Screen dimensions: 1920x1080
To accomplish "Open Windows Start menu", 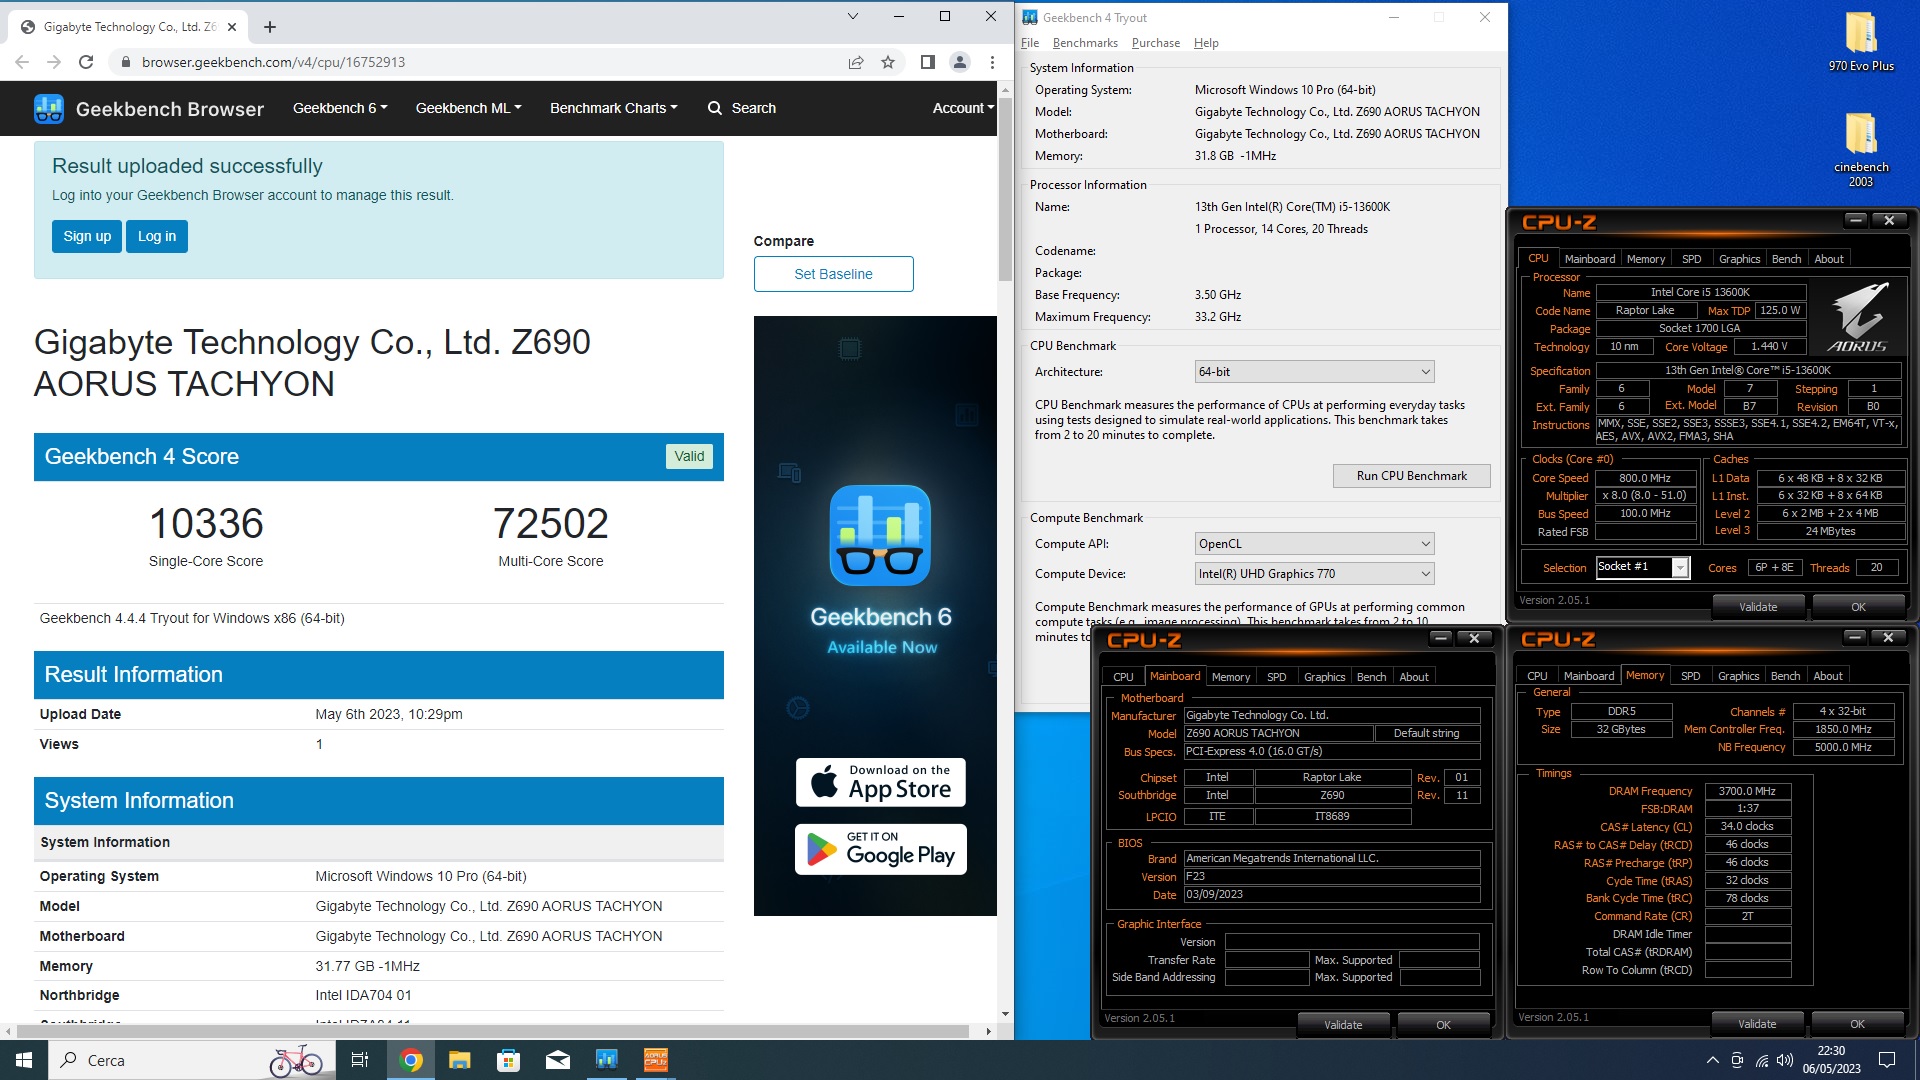I will 24,1060.
